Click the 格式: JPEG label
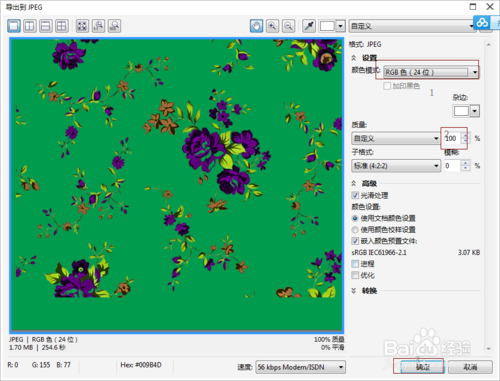 click(365, 44)
